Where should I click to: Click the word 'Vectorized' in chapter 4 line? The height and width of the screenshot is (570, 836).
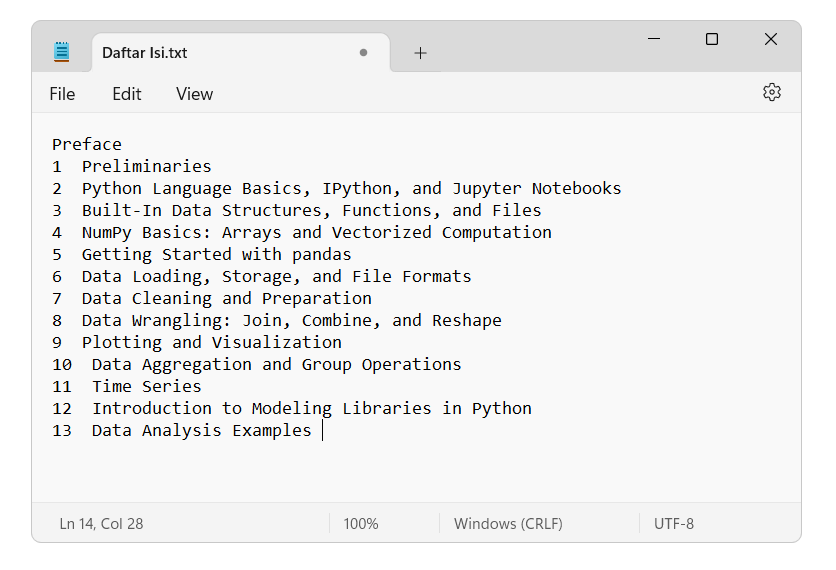[x=382, y=233]
